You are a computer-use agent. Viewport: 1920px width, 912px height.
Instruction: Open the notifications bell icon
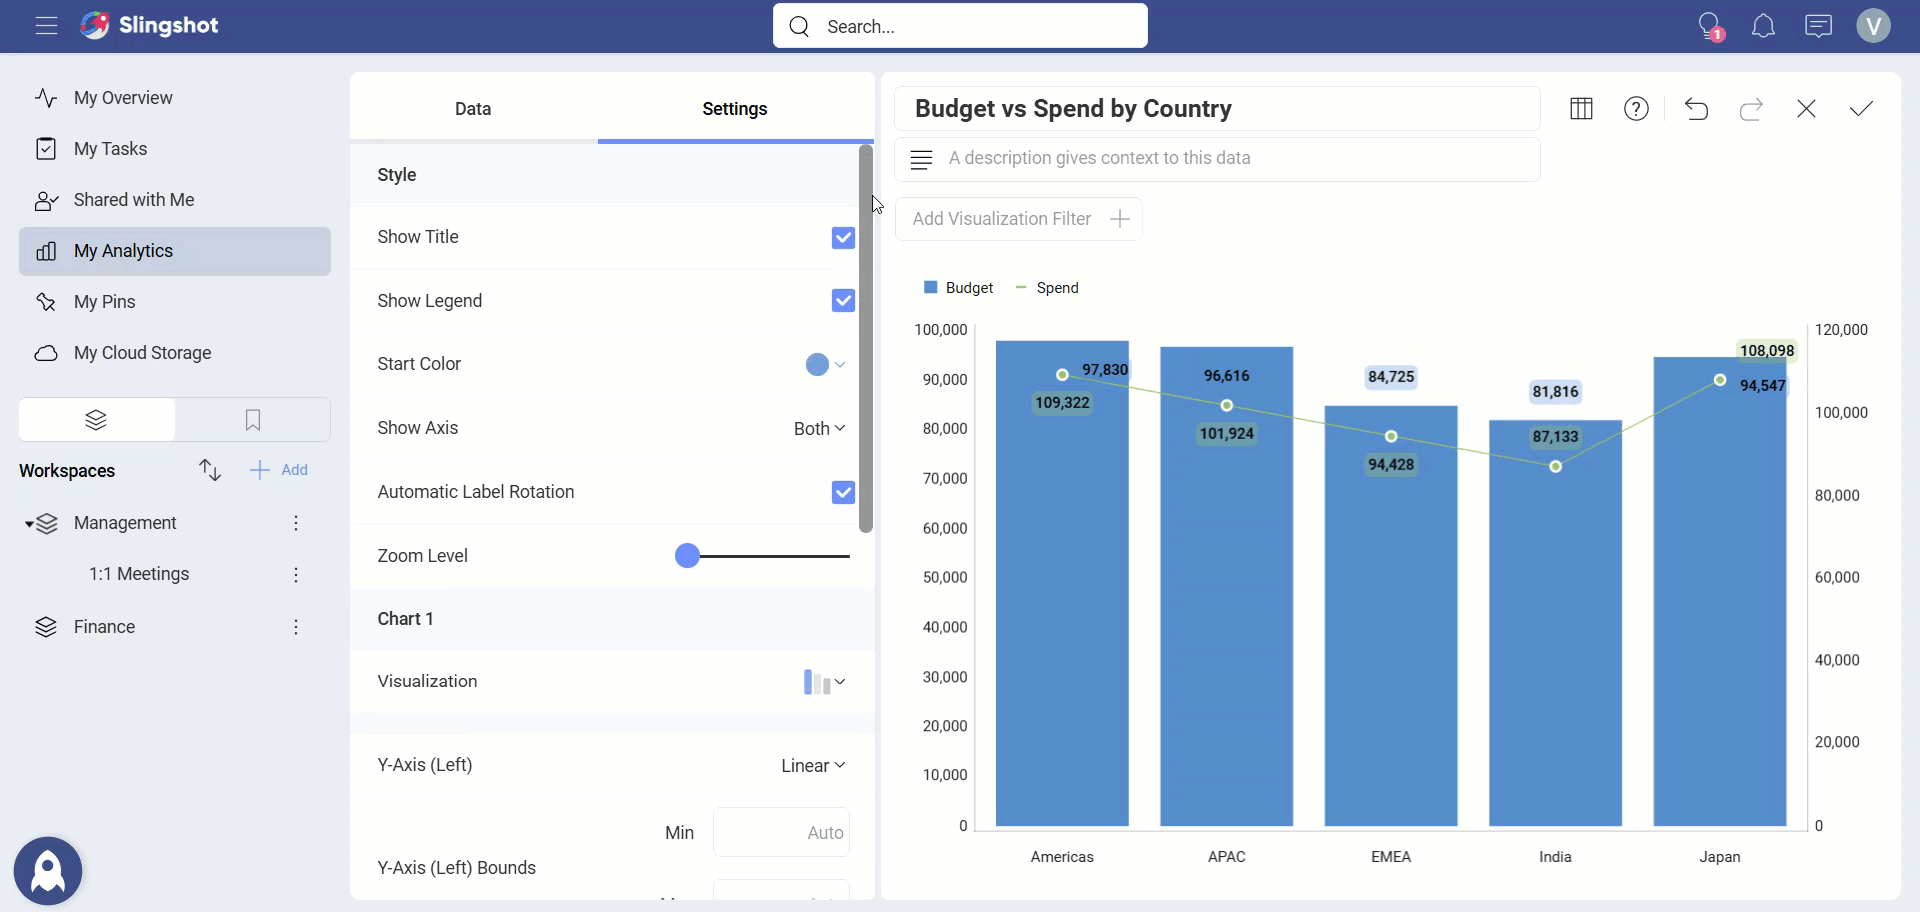1763,26
